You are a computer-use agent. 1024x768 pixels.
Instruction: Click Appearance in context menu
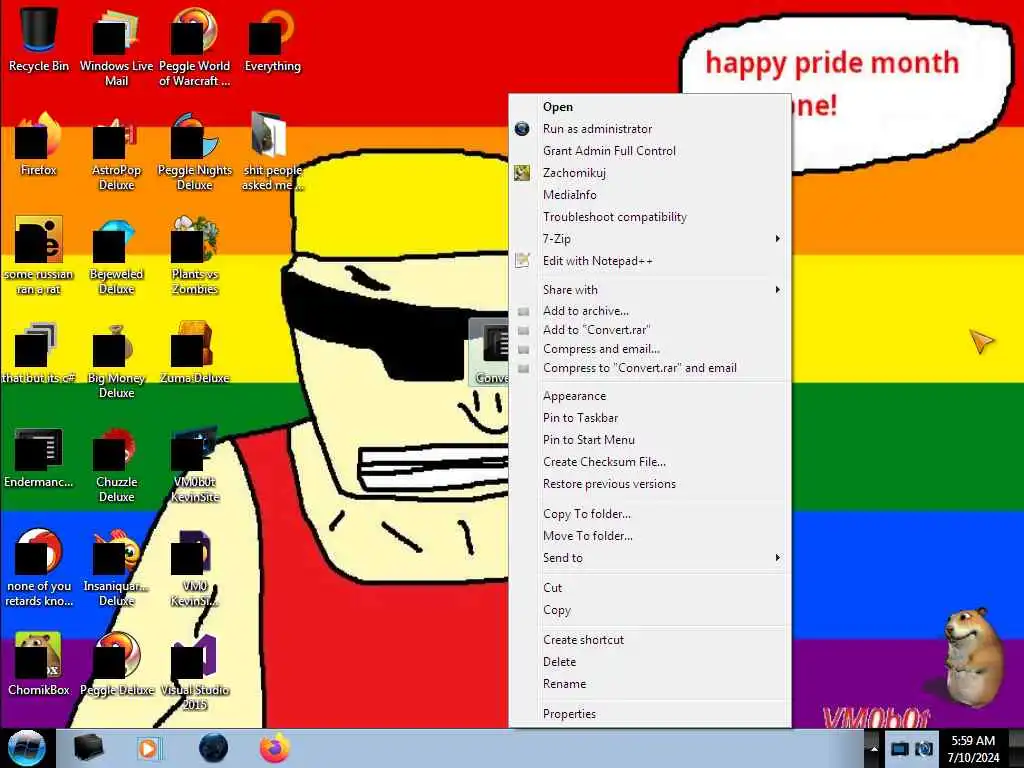649,396
